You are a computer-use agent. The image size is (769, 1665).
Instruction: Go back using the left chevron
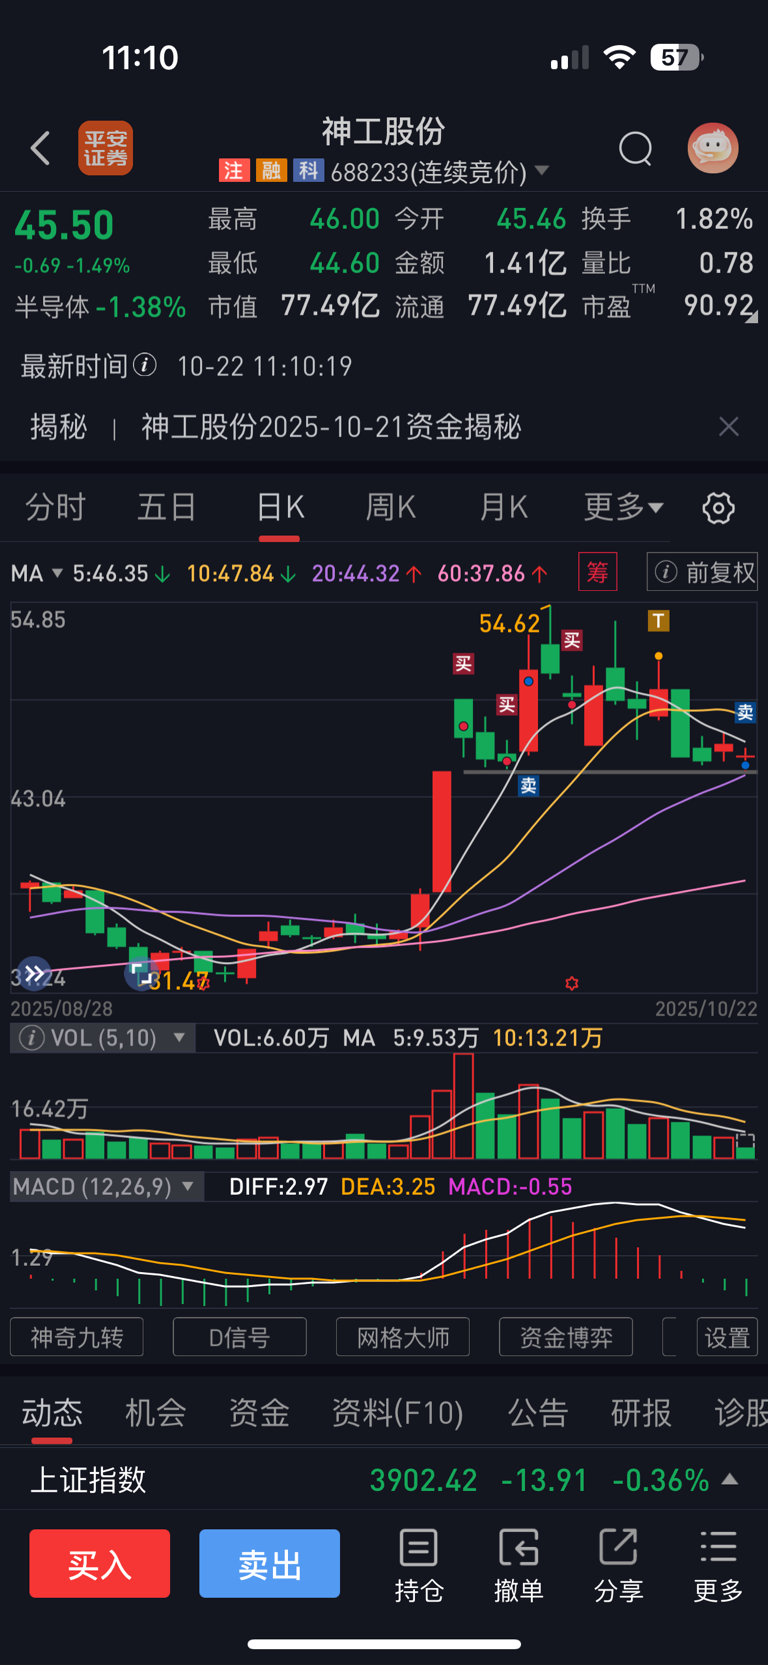tap(40, 148)
